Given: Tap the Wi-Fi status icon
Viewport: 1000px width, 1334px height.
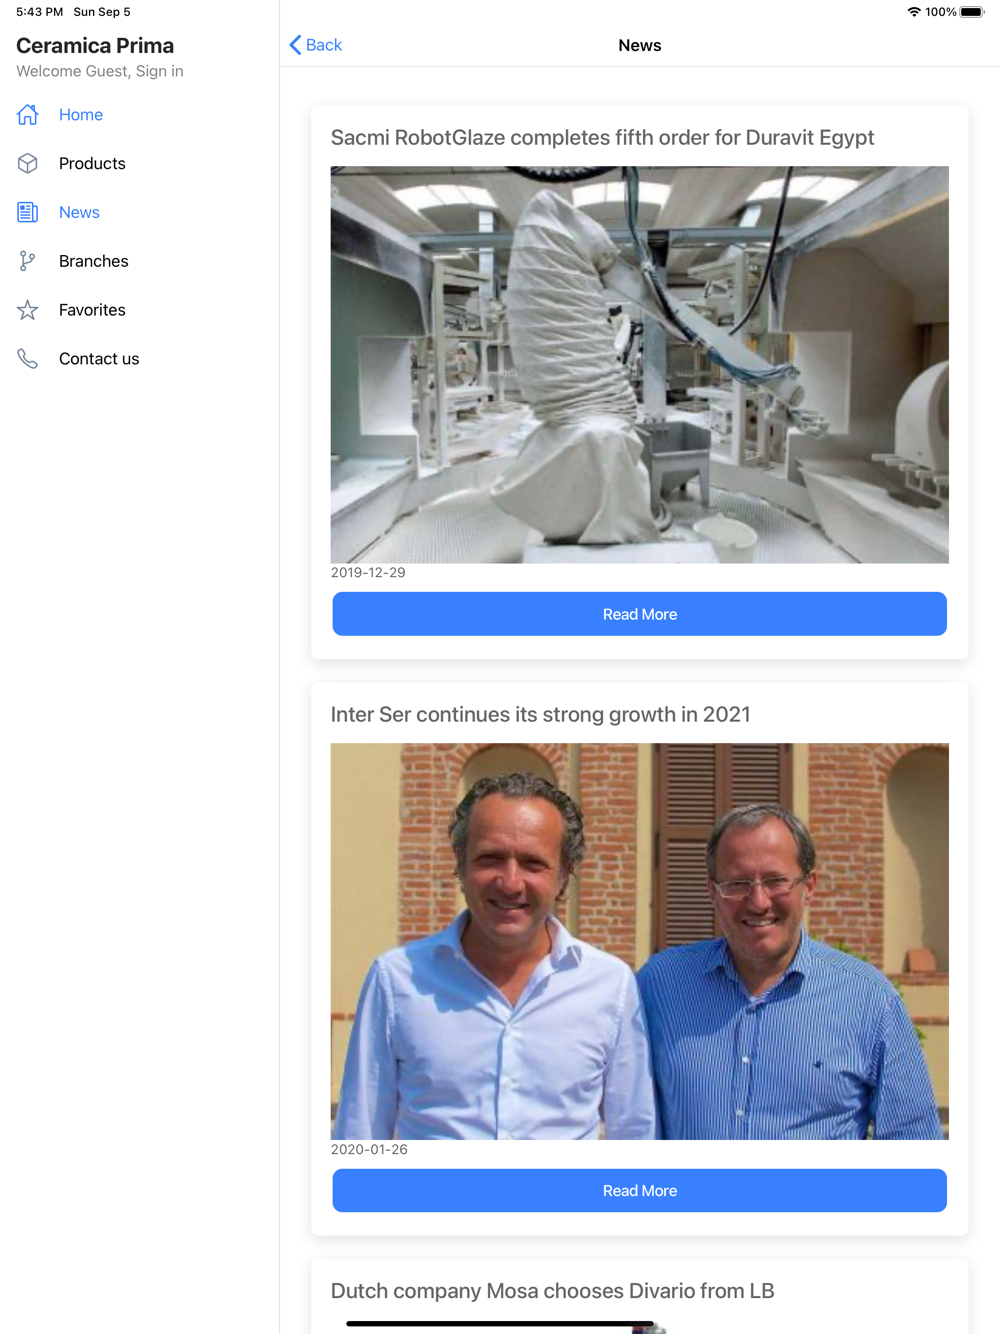Looking at the screenshot, I should [x=914, y=12].
